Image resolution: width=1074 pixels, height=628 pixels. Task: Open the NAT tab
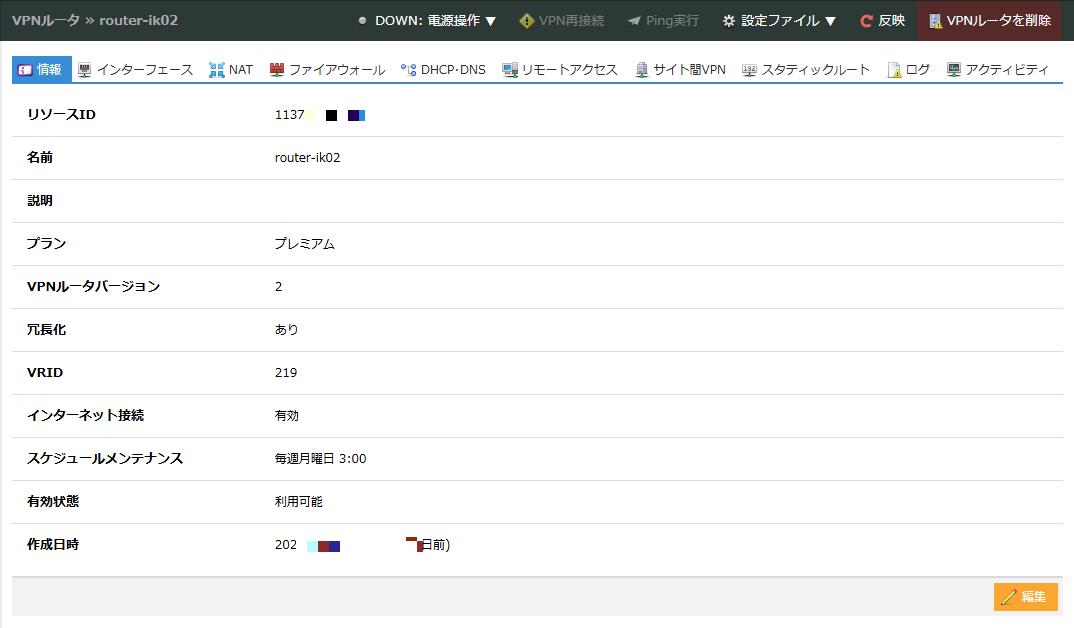point(231,70)
